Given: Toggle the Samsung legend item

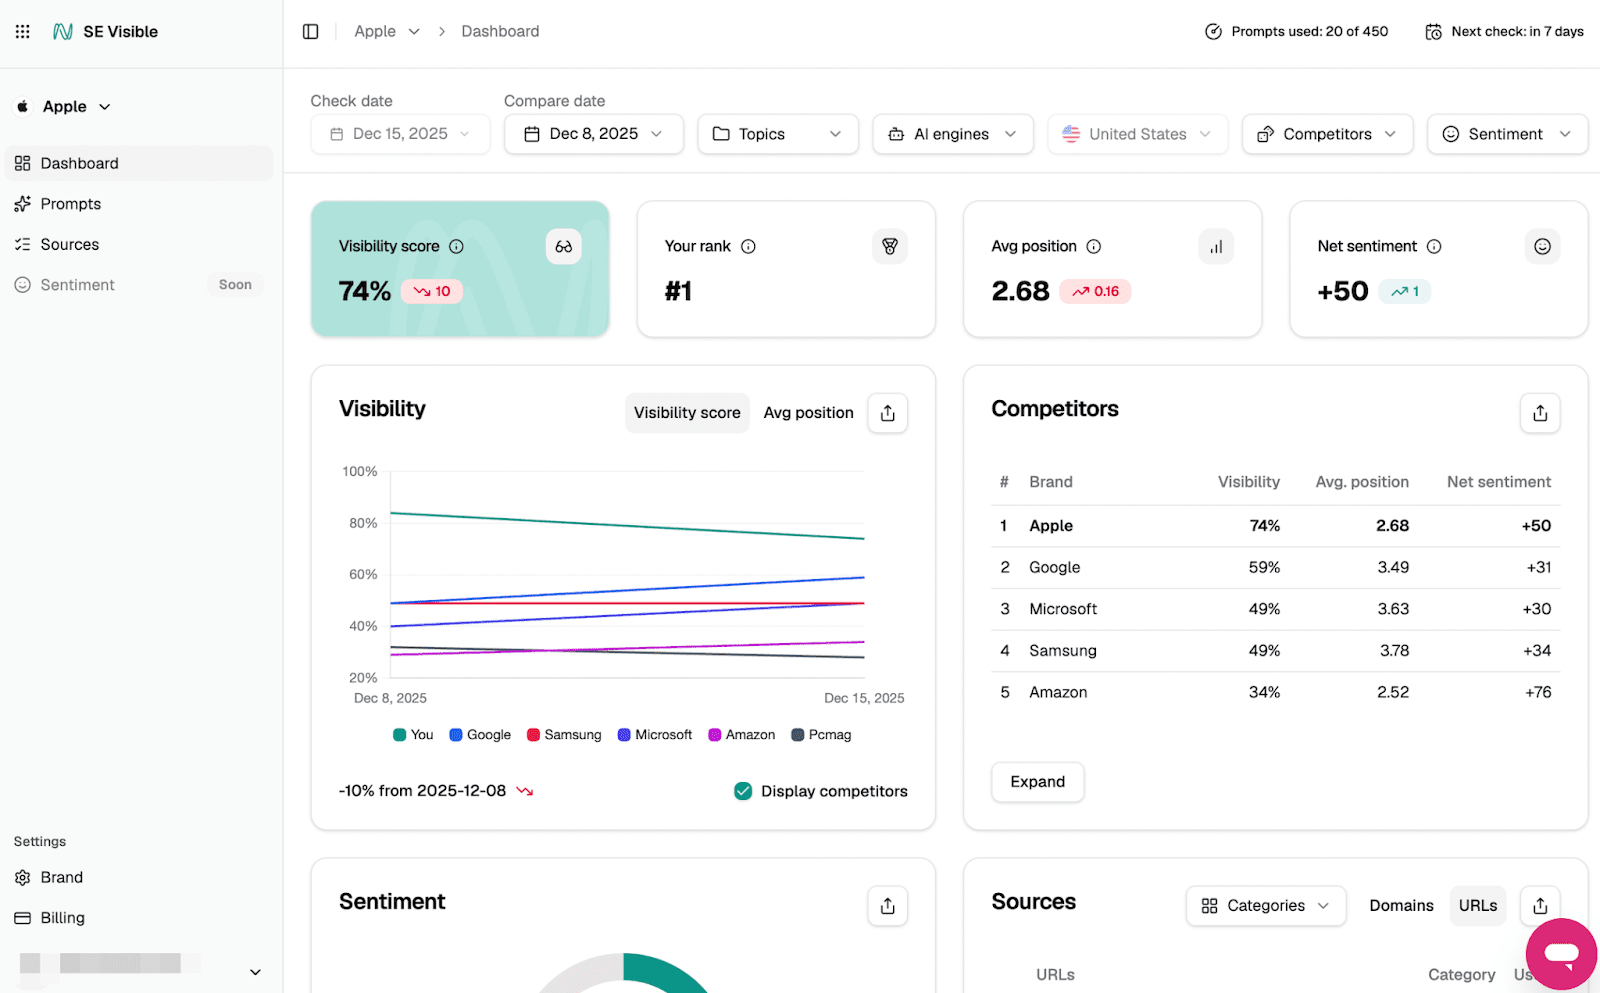Looking at the screenshot, I should pos(563,734).
